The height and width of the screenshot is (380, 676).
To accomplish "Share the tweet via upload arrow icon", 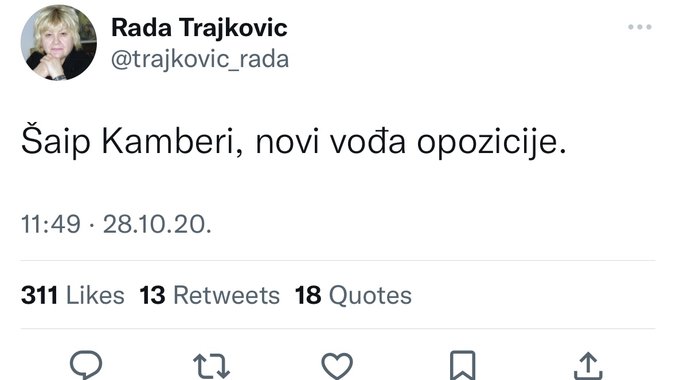I will [x=588, y=366].
